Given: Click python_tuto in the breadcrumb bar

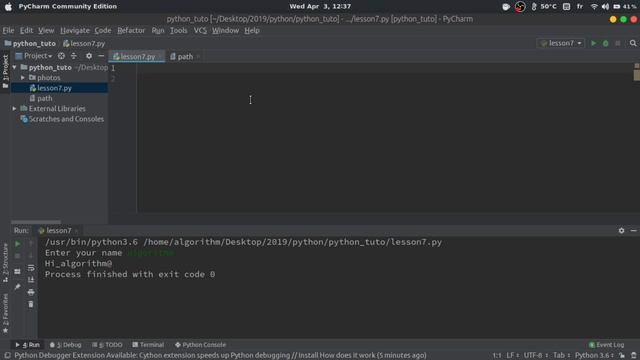Looking at the screenshot, I should click(x=30, y=43).
